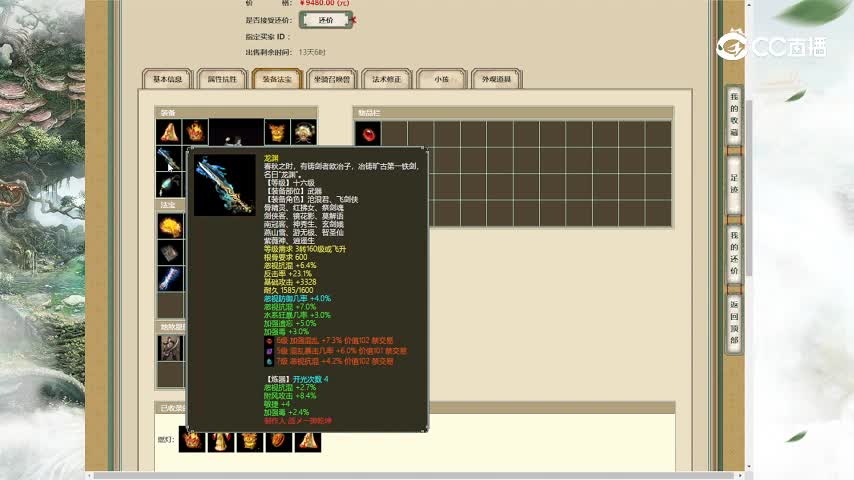Click the 加强遗忘 +5.0% line

tap(290, 323)
